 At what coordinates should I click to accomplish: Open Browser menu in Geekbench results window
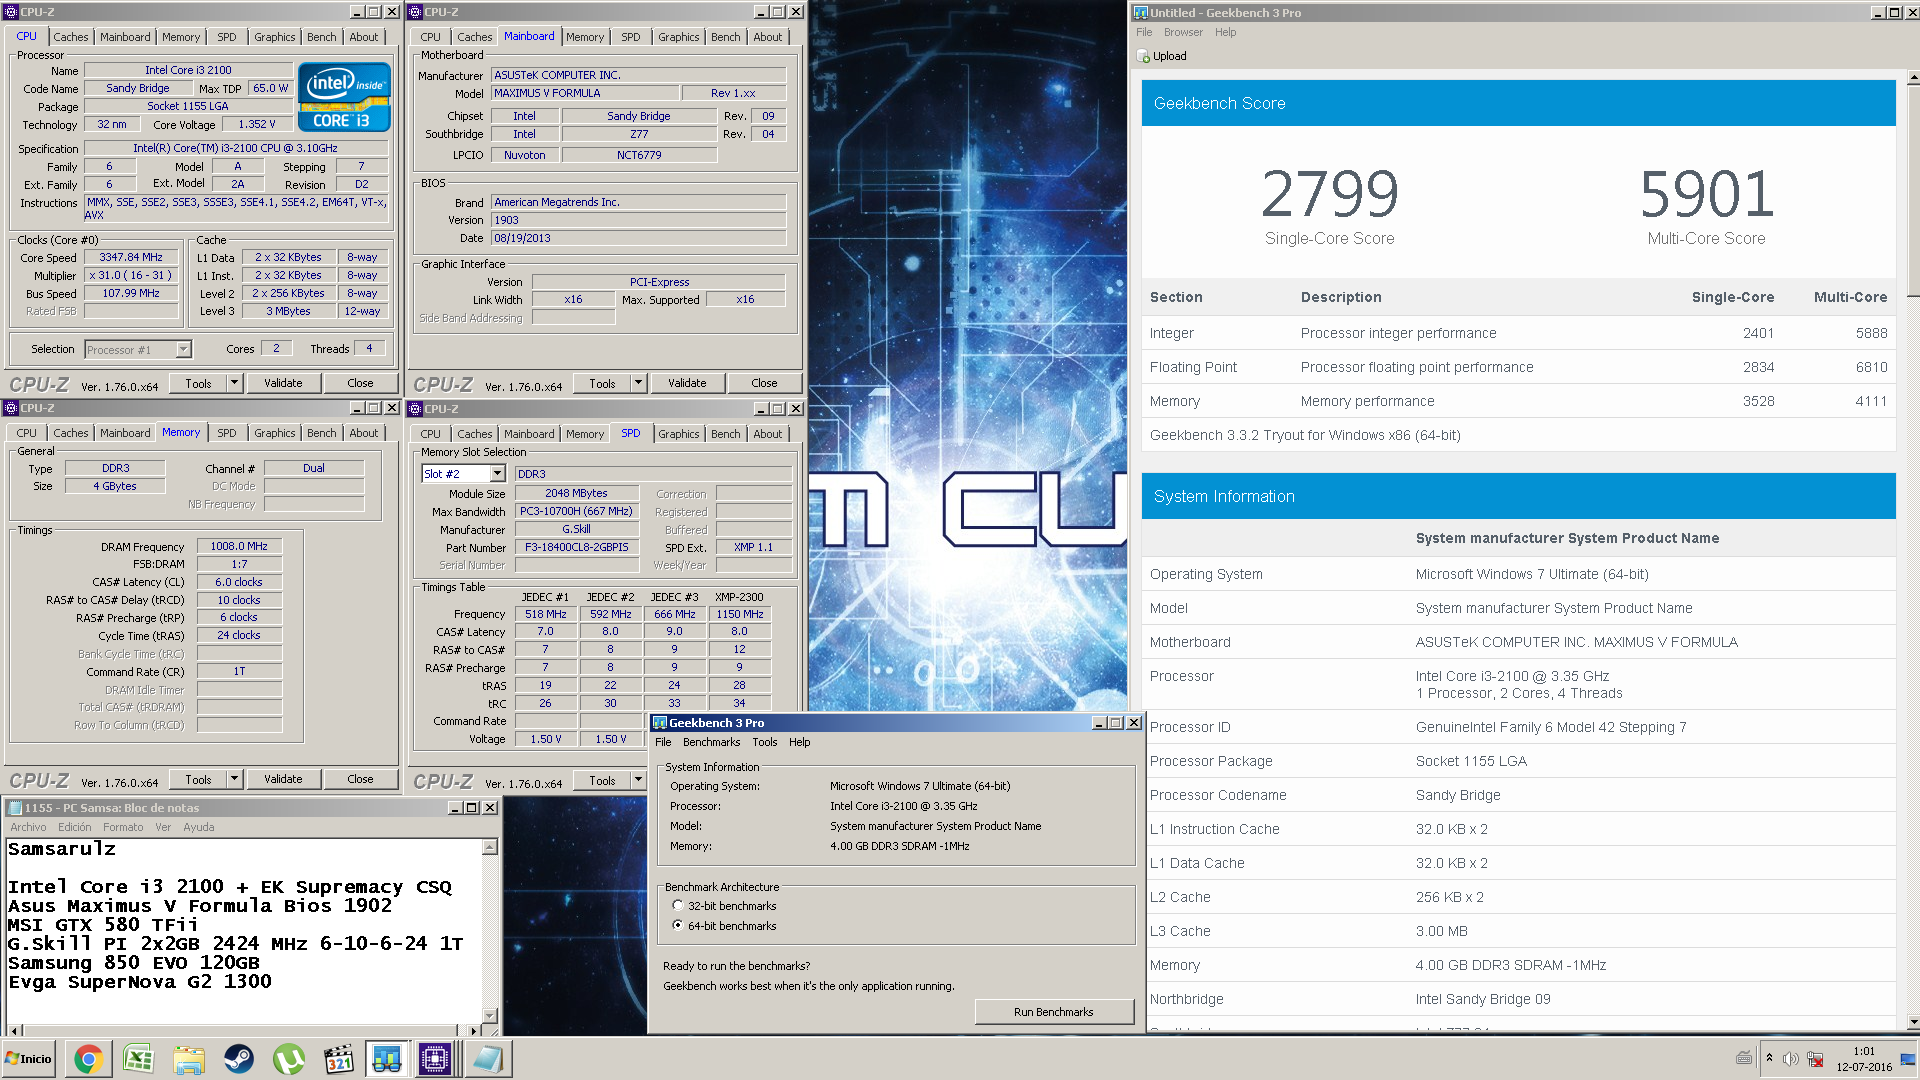1183,32
